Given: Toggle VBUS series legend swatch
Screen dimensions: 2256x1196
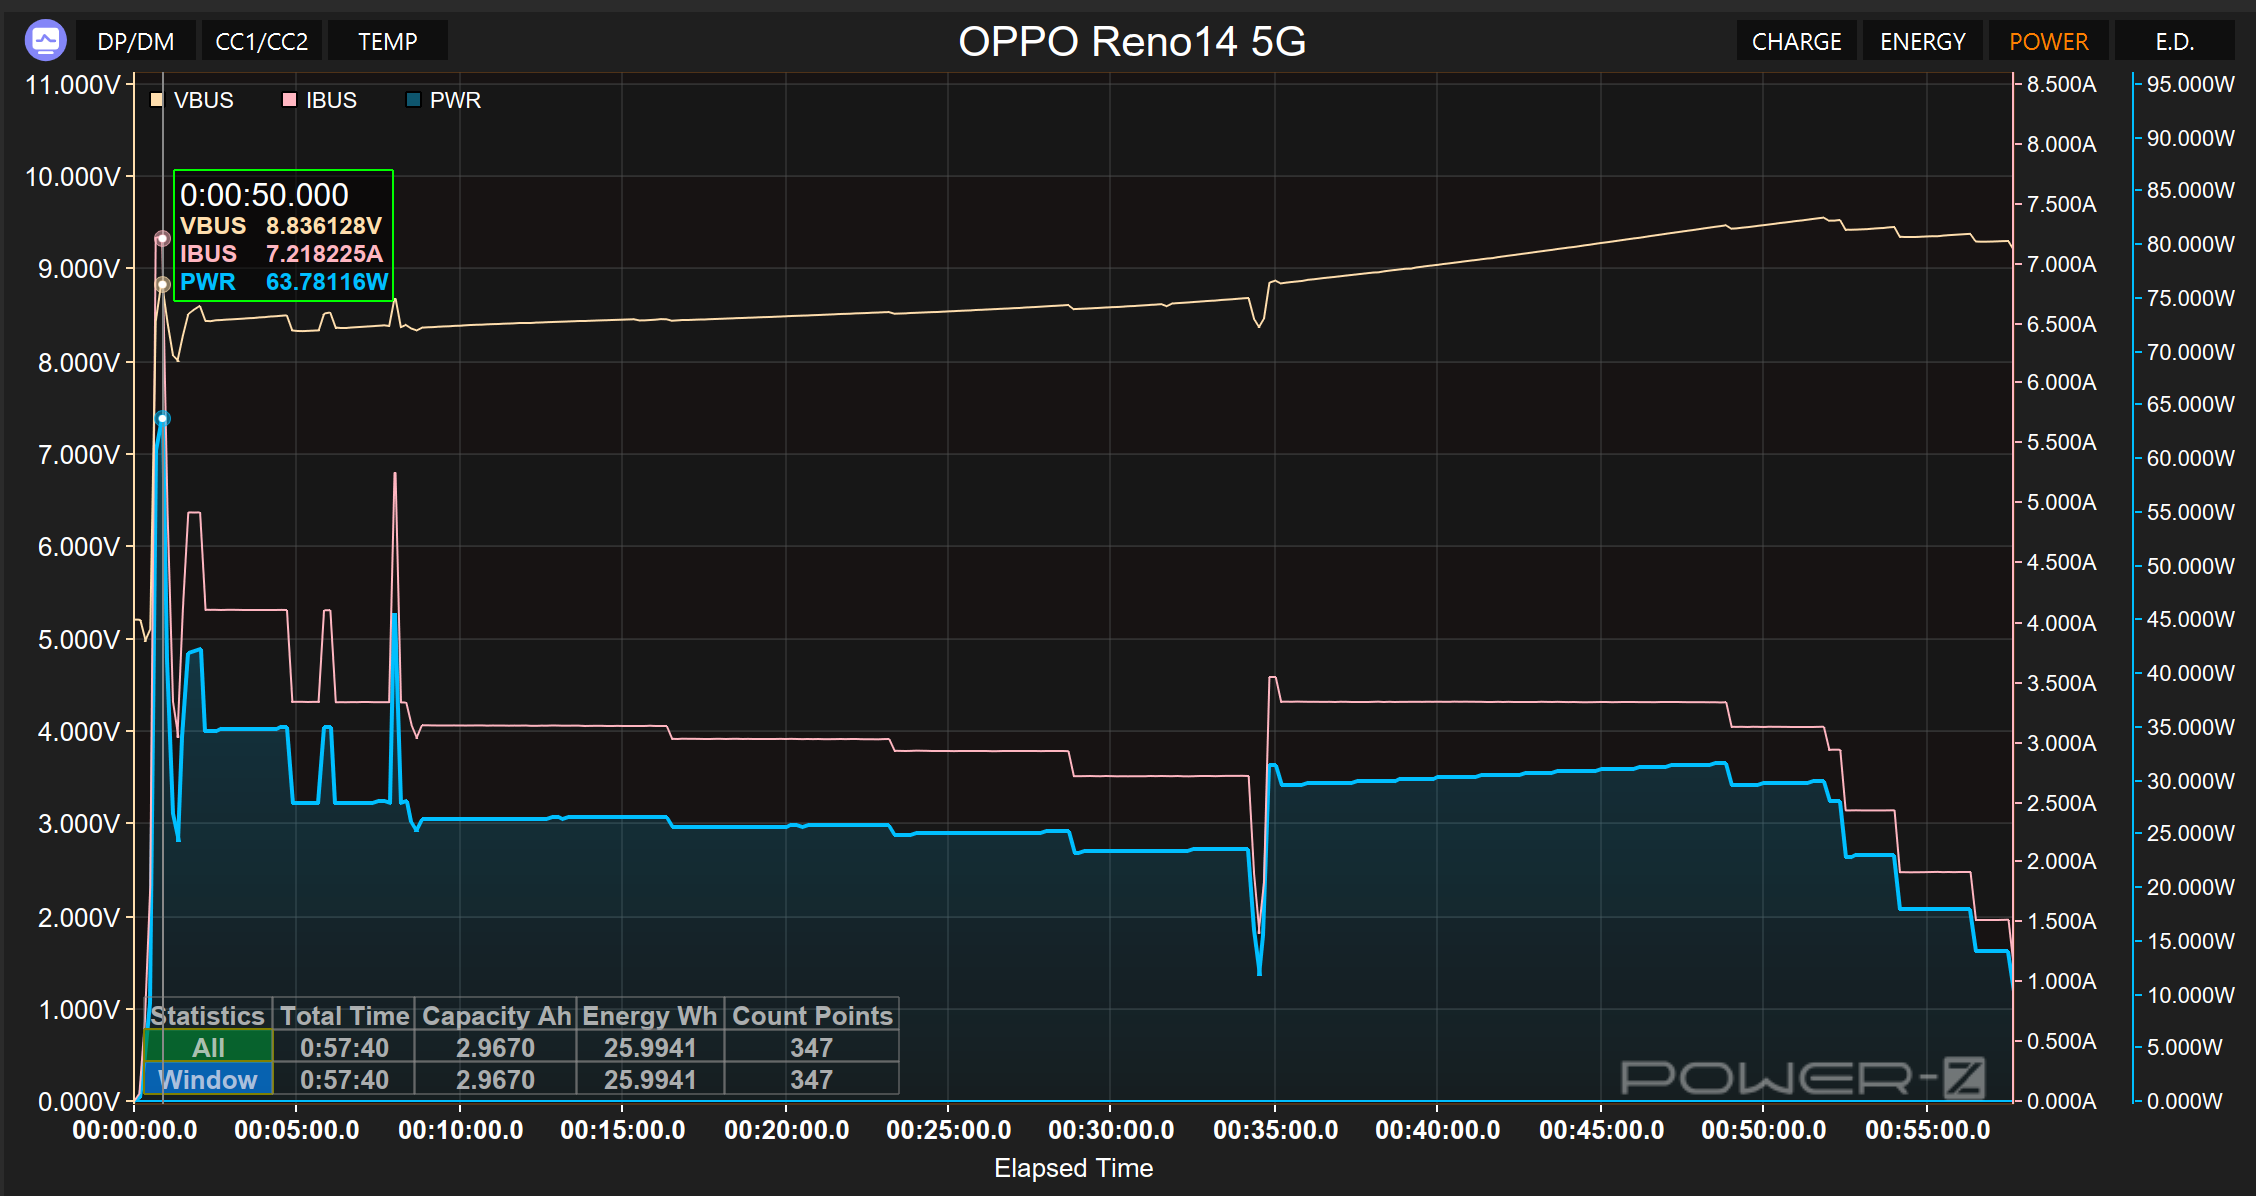Looking at the screenshot, I should (156, 100).
